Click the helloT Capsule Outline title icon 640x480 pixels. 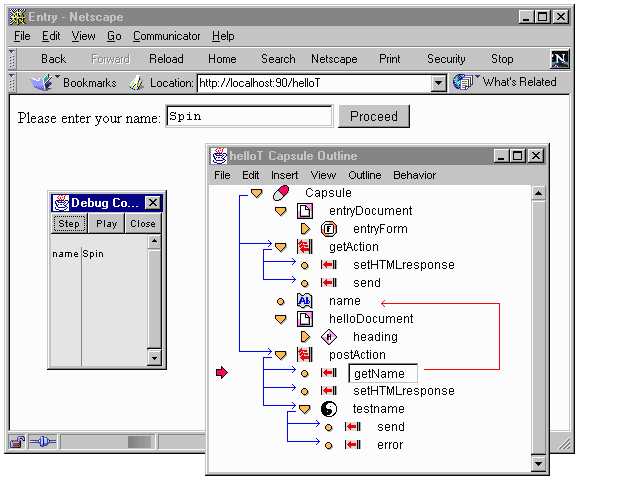219,156
